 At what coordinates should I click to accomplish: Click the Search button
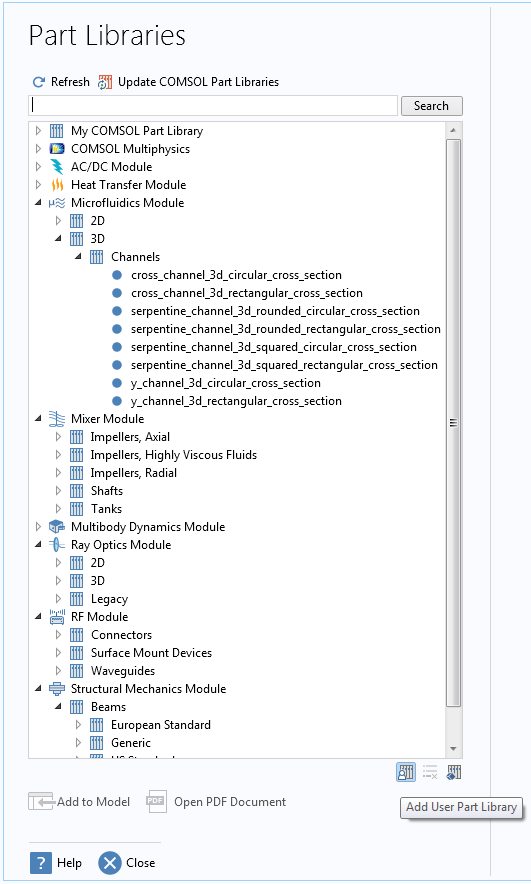[432, 106]
